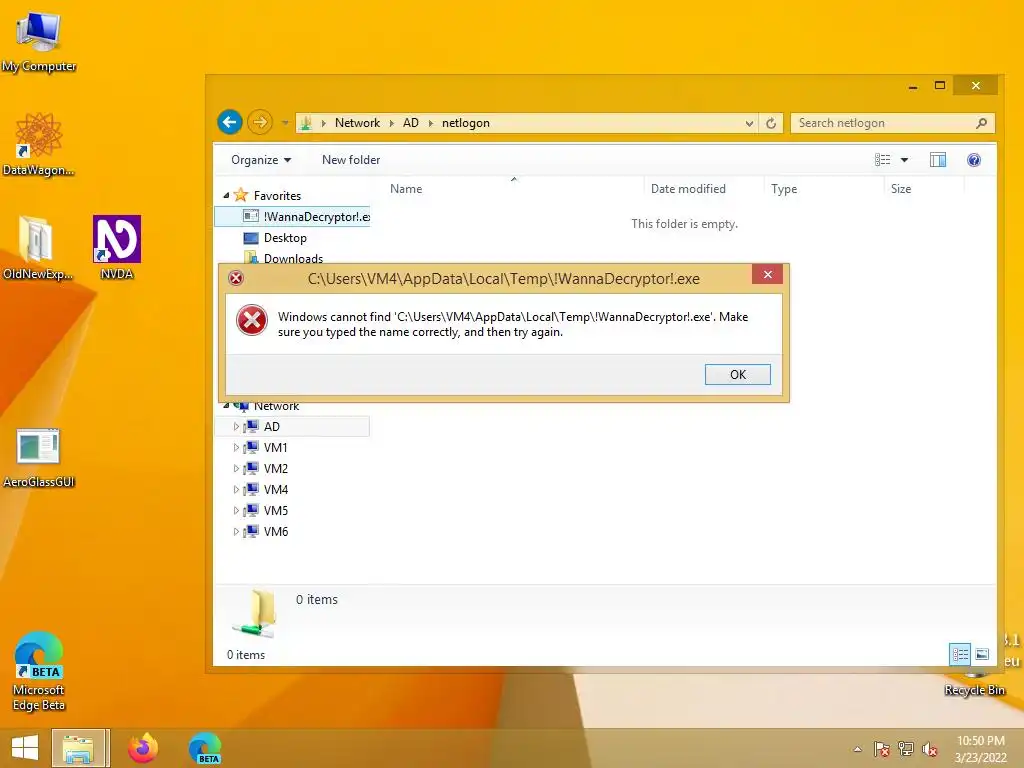Expand address bar history dropdown
Image resolution: width=1024 pixels, height=768 pixels.
pos(749,123)
